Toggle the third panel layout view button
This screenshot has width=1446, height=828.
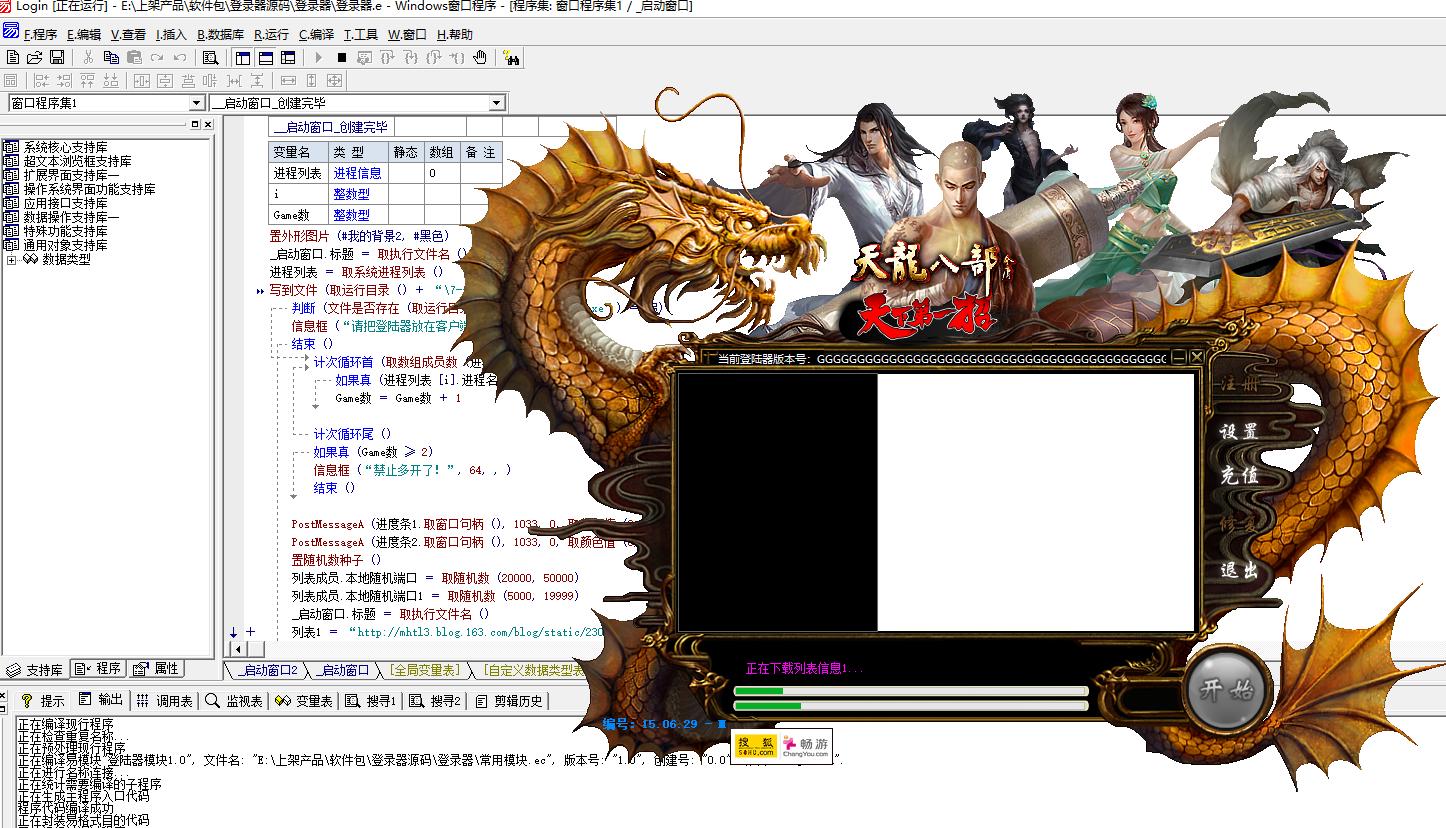[x=288, y=58]
